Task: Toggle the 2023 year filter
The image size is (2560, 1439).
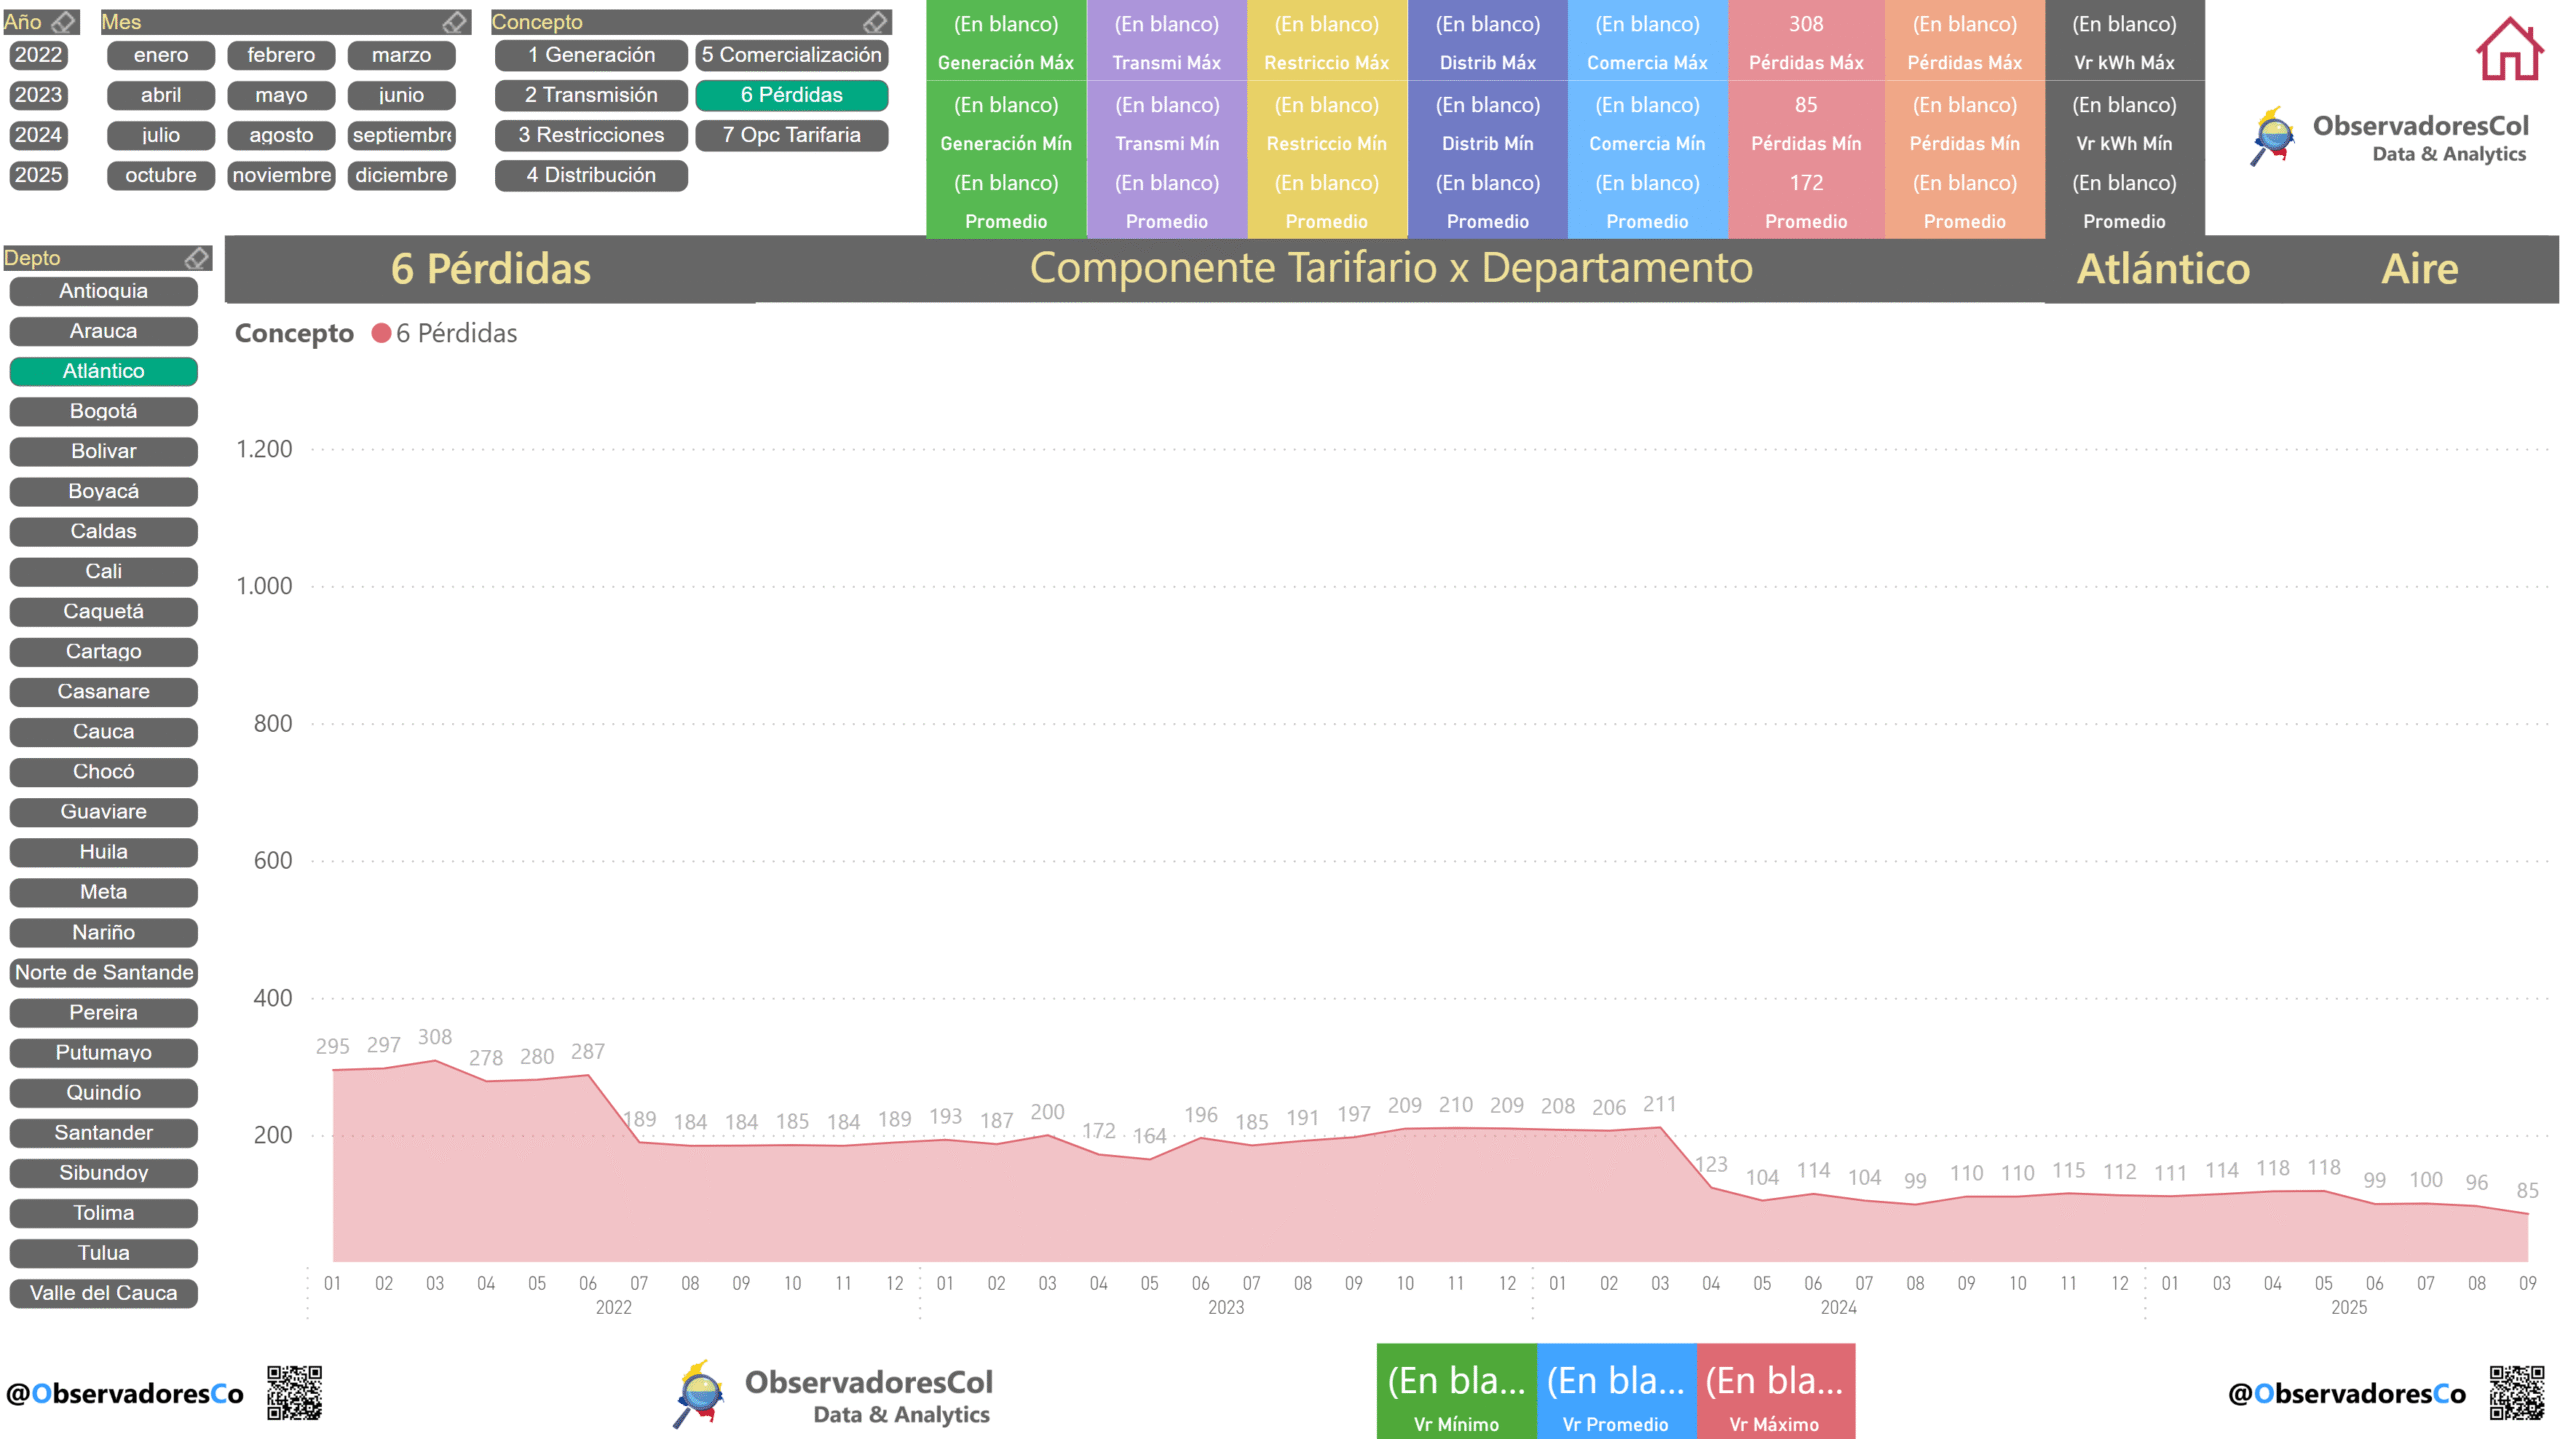Action: coord(38,95)
